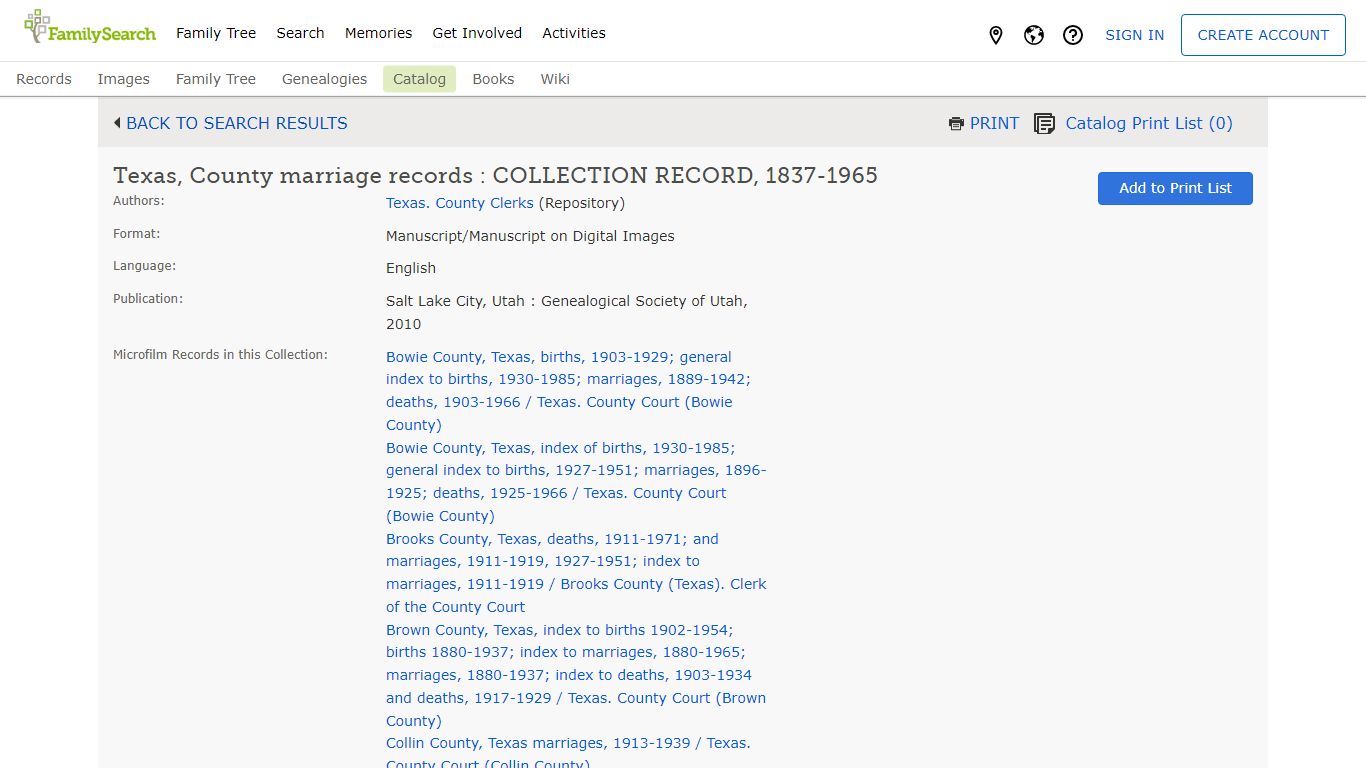Open the help question mark icon
This screenshot has width=1366, height=768.
[x=1073, y=35]
